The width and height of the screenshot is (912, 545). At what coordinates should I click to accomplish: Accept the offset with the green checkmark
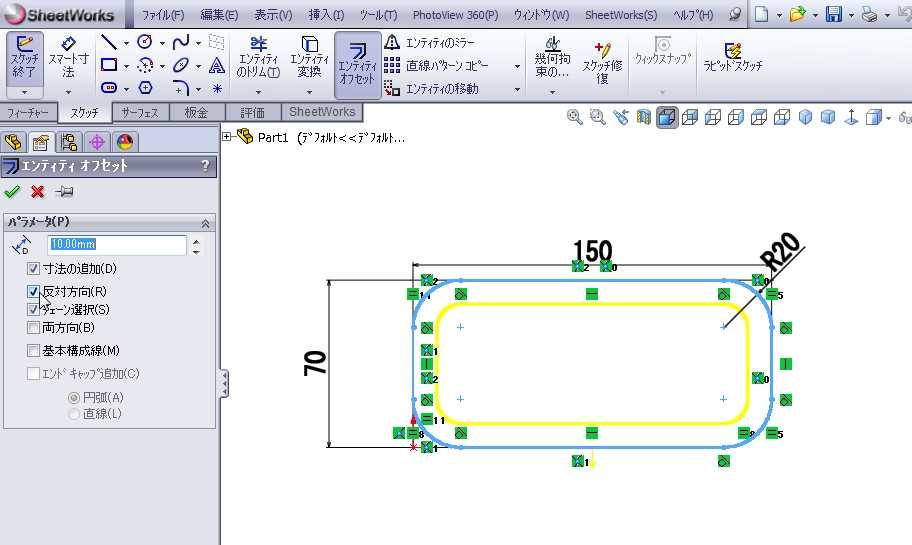point(12,192)
